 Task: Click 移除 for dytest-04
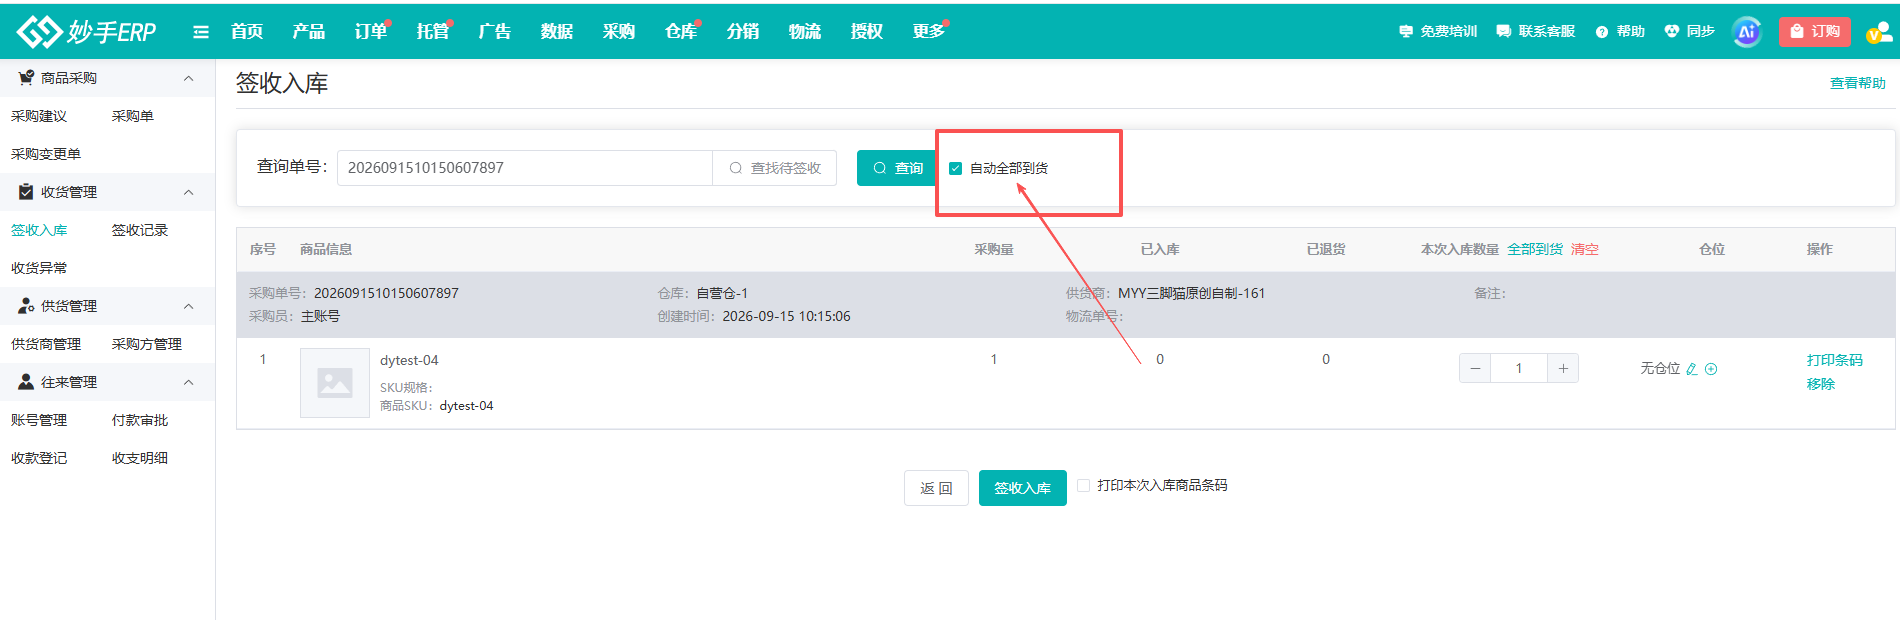pos(1821,384)
